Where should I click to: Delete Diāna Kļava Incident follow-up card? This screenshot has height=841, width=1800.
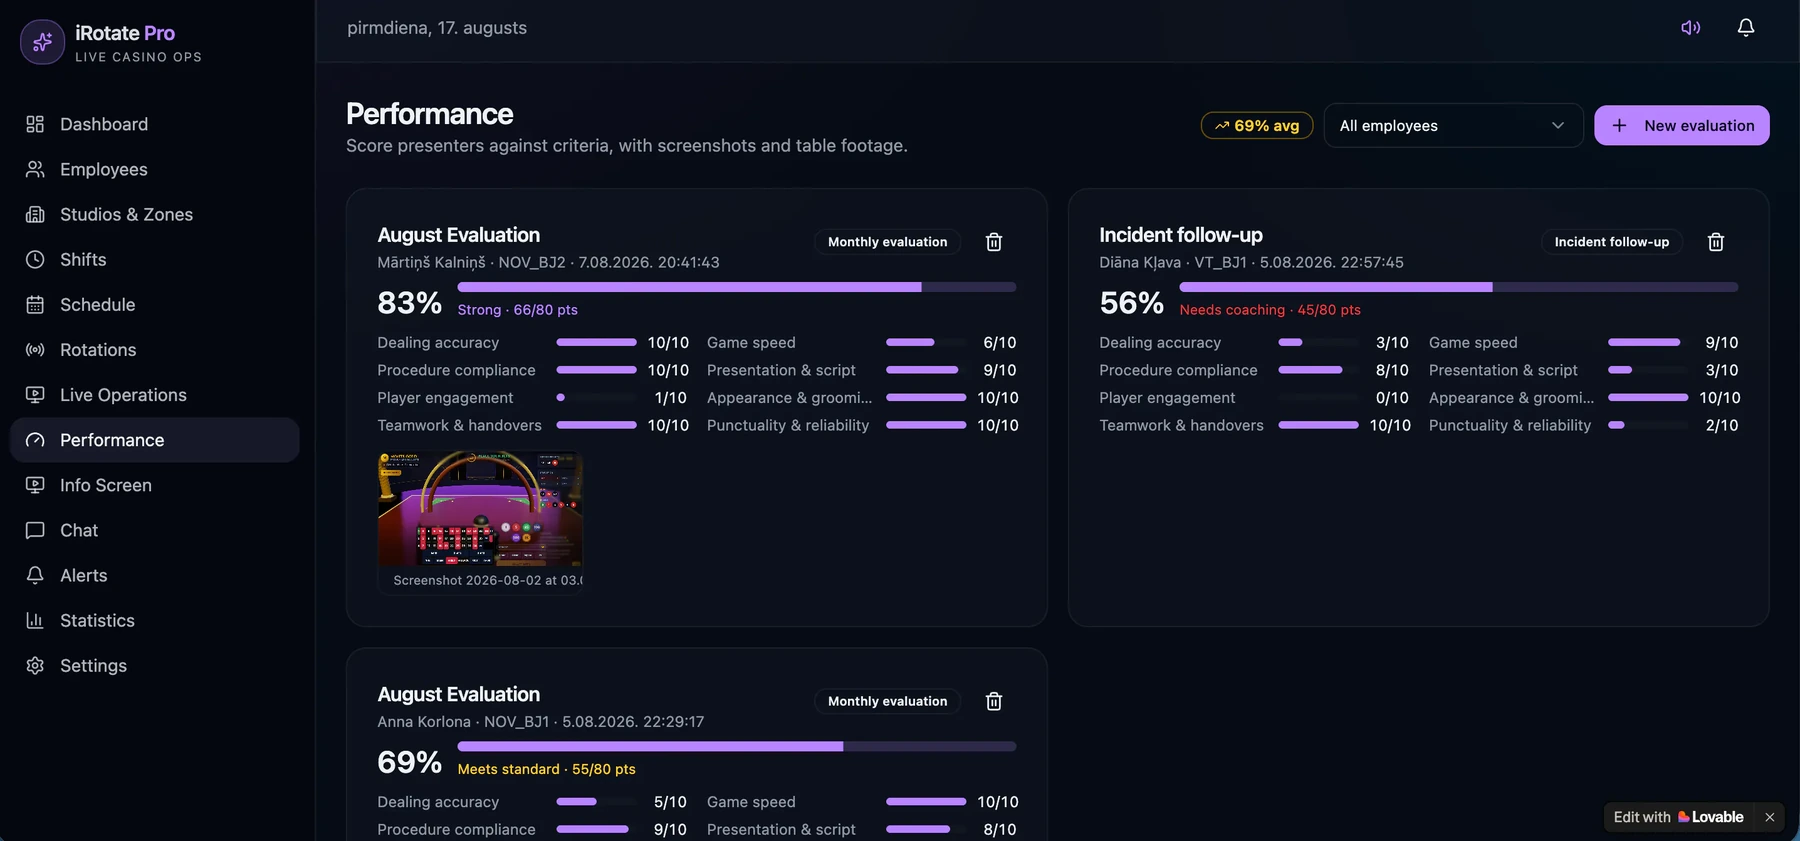click(x=1716, y=242)
